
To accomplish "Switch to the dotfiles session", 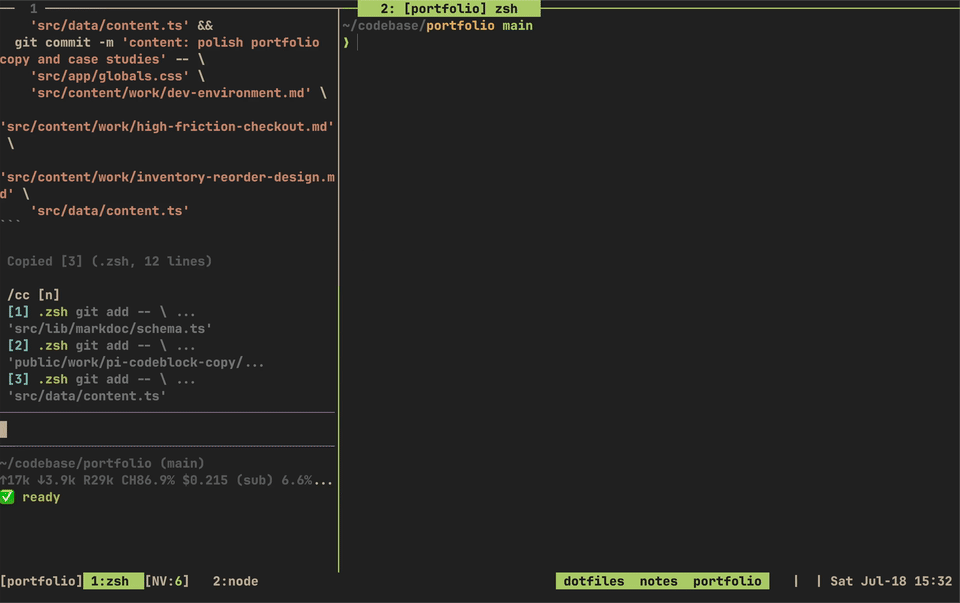I will 593,581.
